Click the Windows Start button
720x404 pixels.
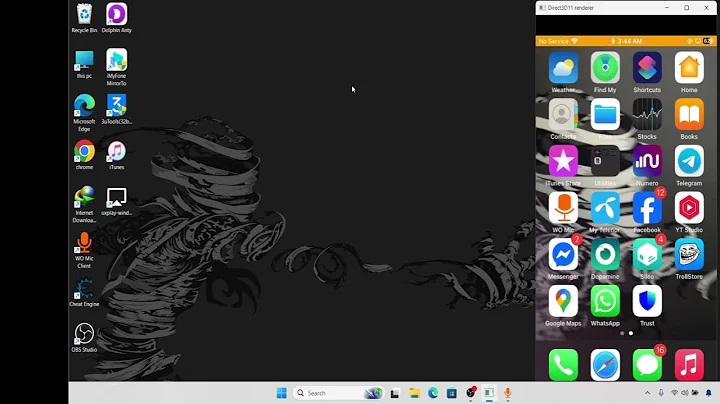(281, 393)
